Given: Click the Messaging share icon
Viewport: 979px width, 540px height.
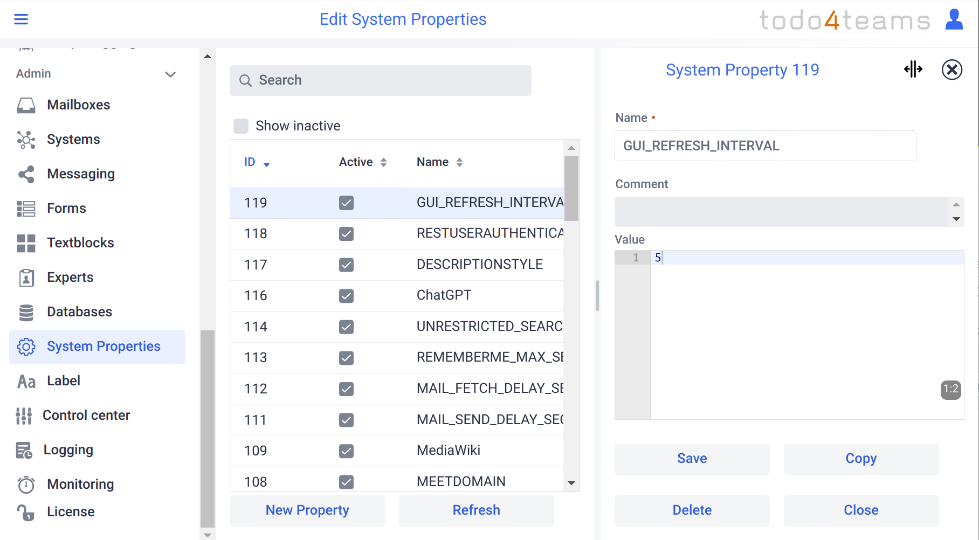Looking at the screenshot, I should click(x=26, y=174).
